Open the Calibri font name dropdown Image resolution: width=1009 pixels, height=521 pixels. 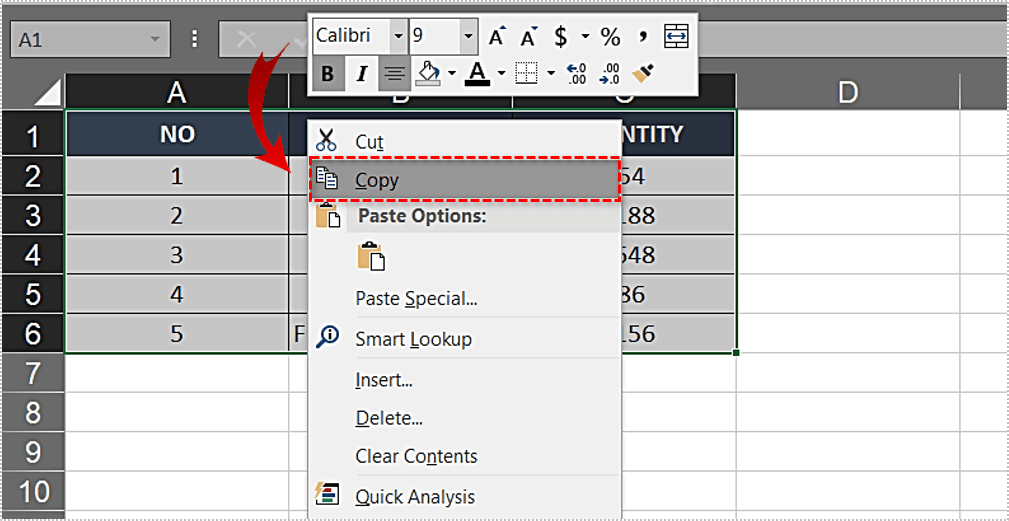pos(399,37)
